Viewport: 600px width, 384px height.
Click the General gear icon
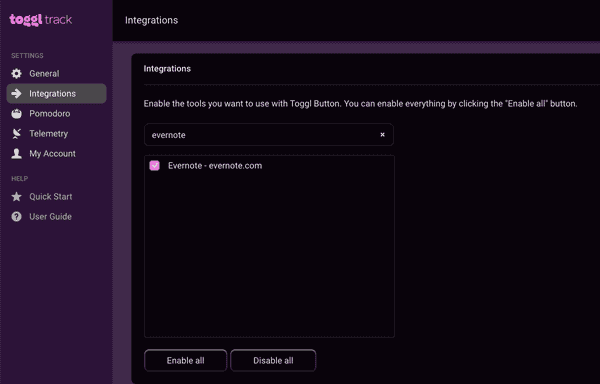click(x=16, y=73)
